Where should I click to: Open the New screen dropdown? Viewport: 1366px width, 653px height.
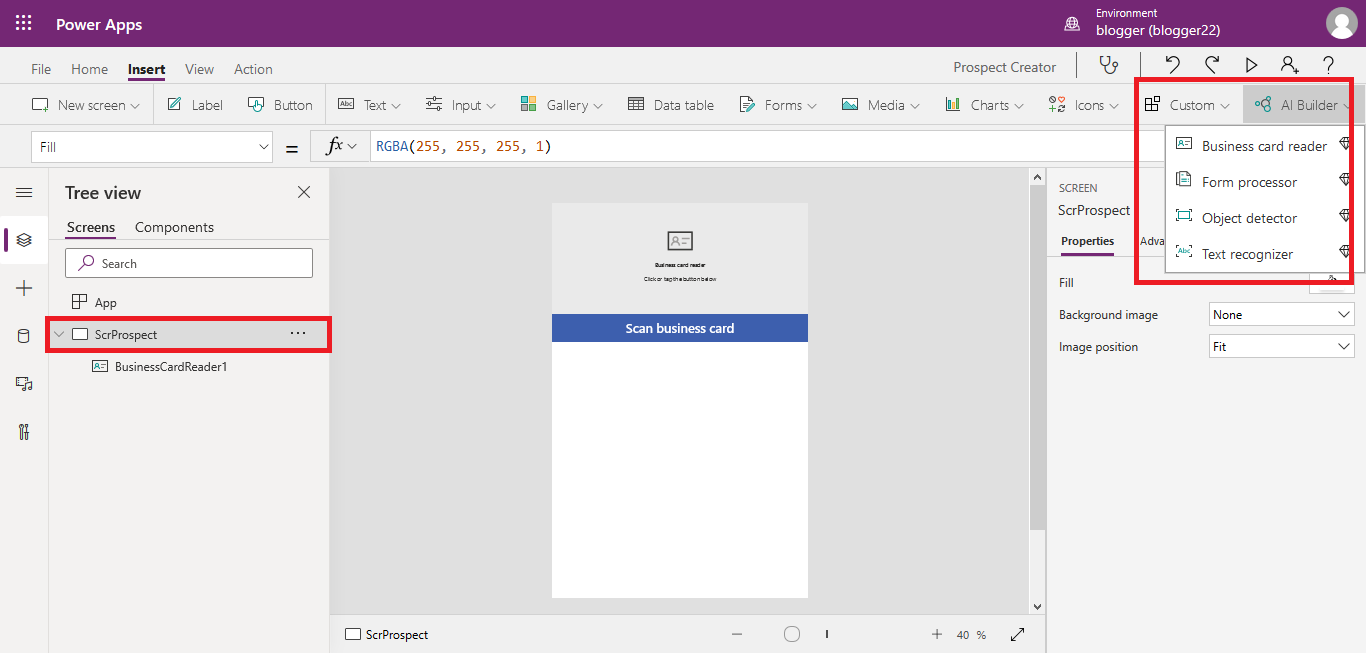[85, 105]
